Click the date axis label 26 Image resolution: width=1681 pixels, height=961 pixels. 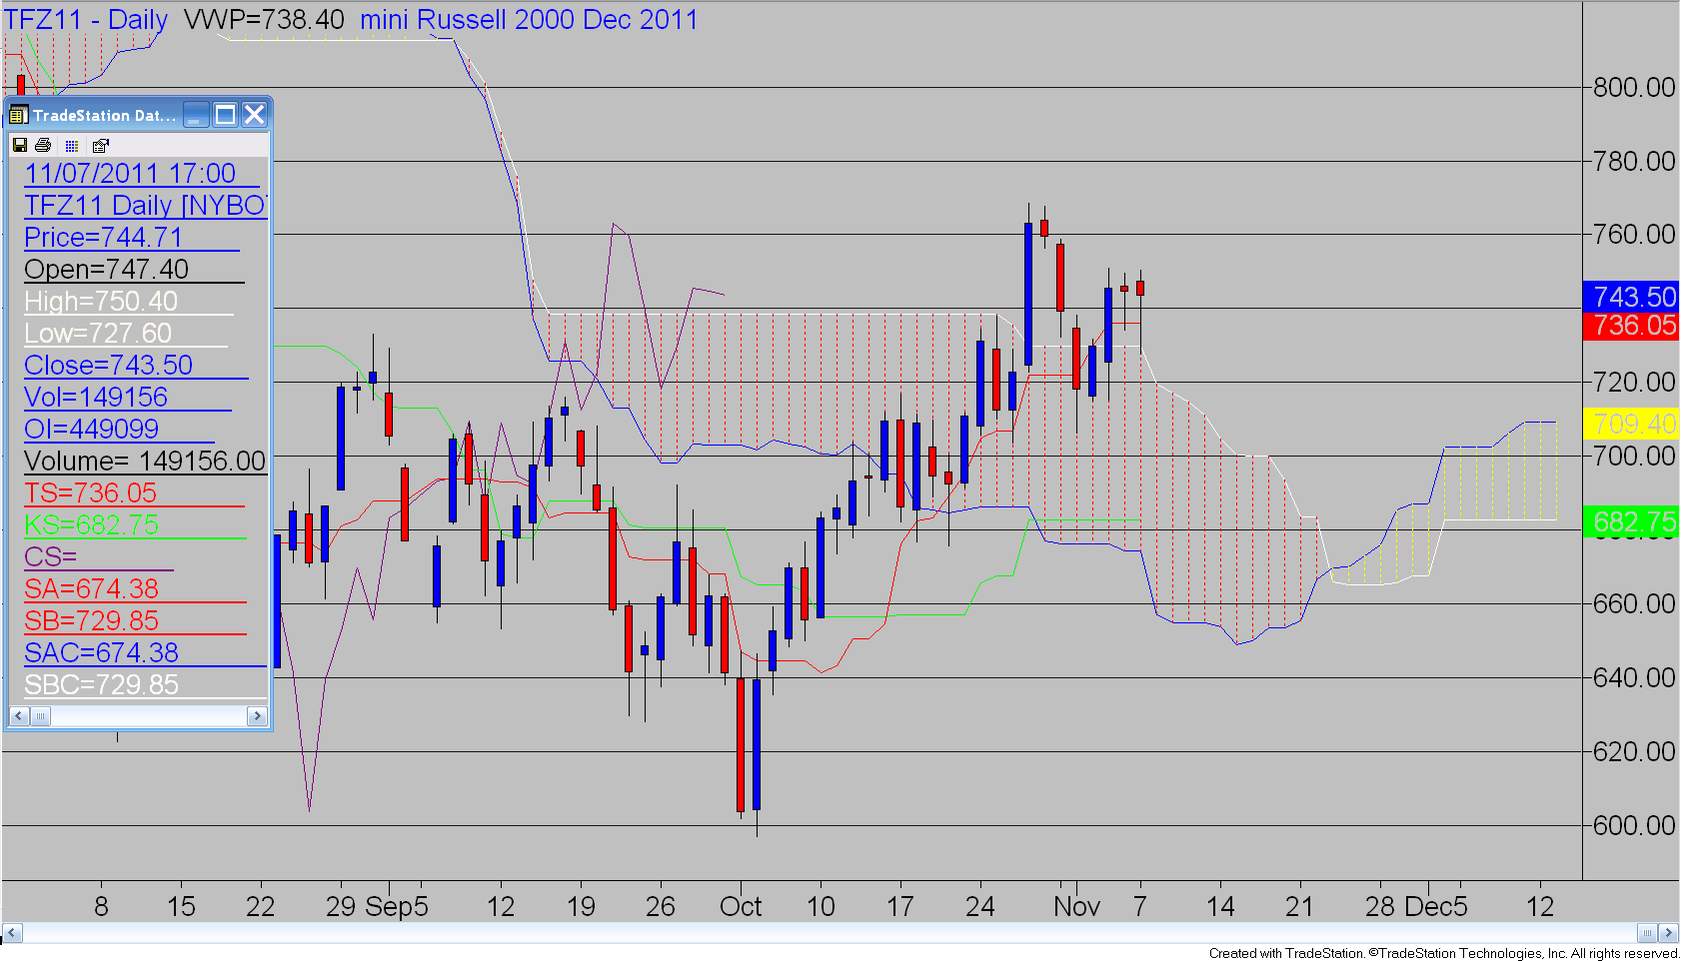point(660,907)
